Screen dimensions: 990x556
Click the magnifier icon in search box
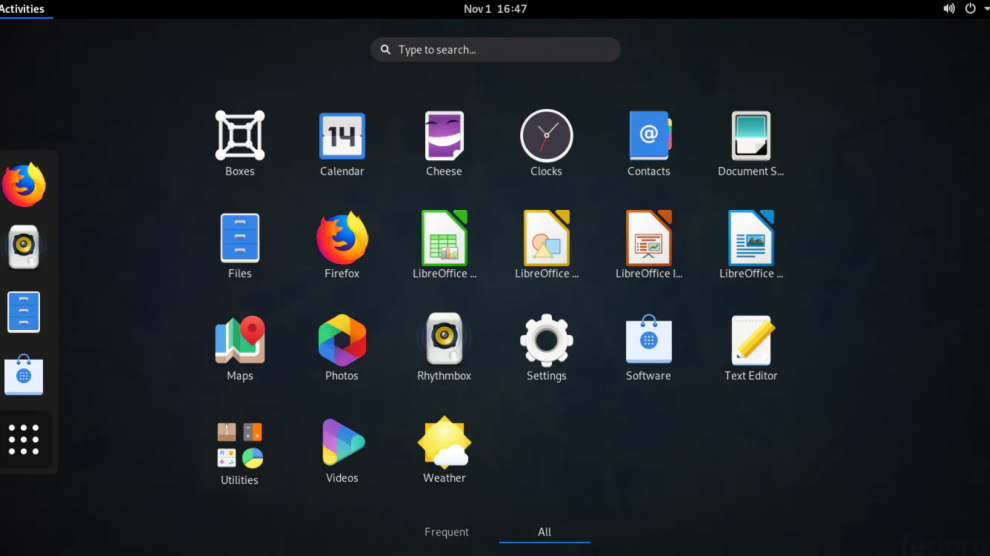click(385, 49)
